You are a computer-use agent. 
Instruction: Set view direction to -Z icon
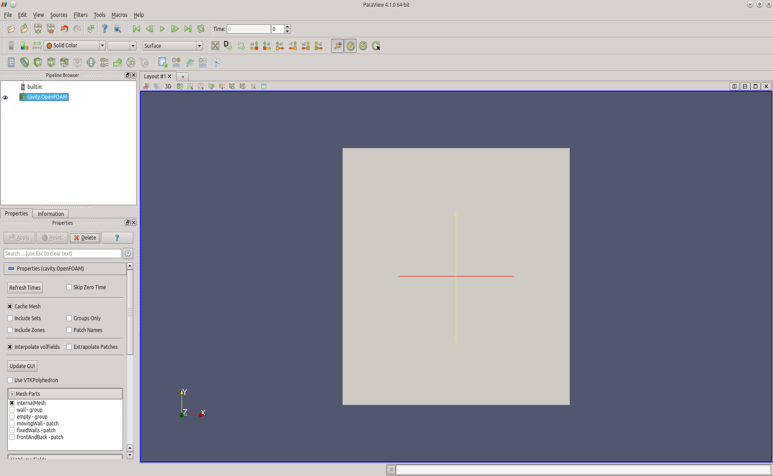pyautogui.click(x=318, y=46)
